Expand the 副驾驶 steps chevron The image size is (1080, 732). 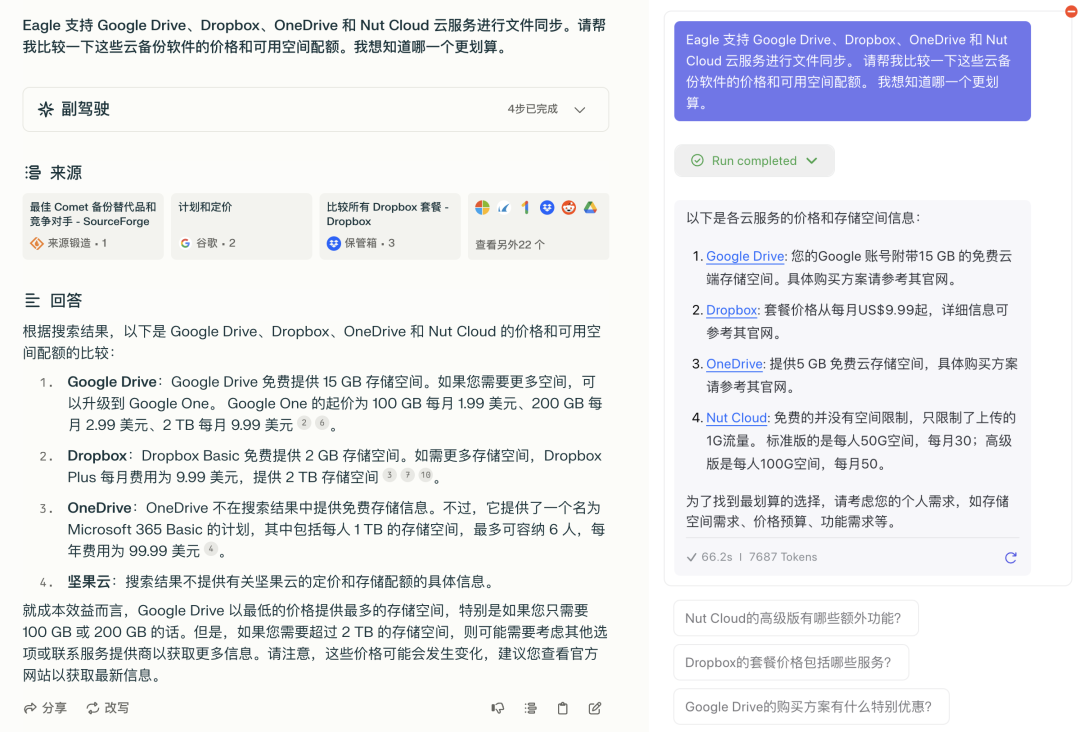pos(580,109)
